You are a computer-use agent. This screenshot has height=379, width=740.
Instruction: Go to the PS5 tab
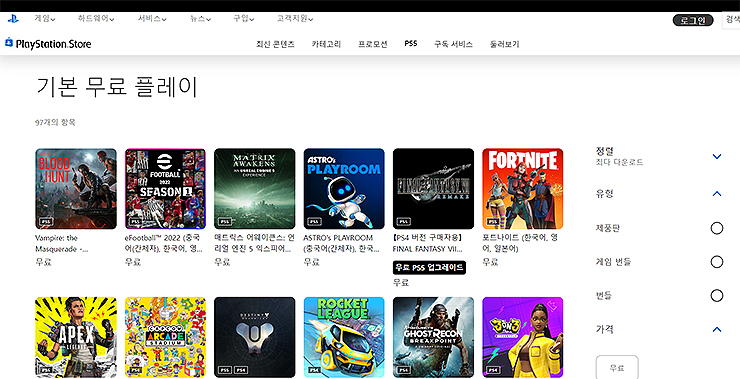coord(411,43)
